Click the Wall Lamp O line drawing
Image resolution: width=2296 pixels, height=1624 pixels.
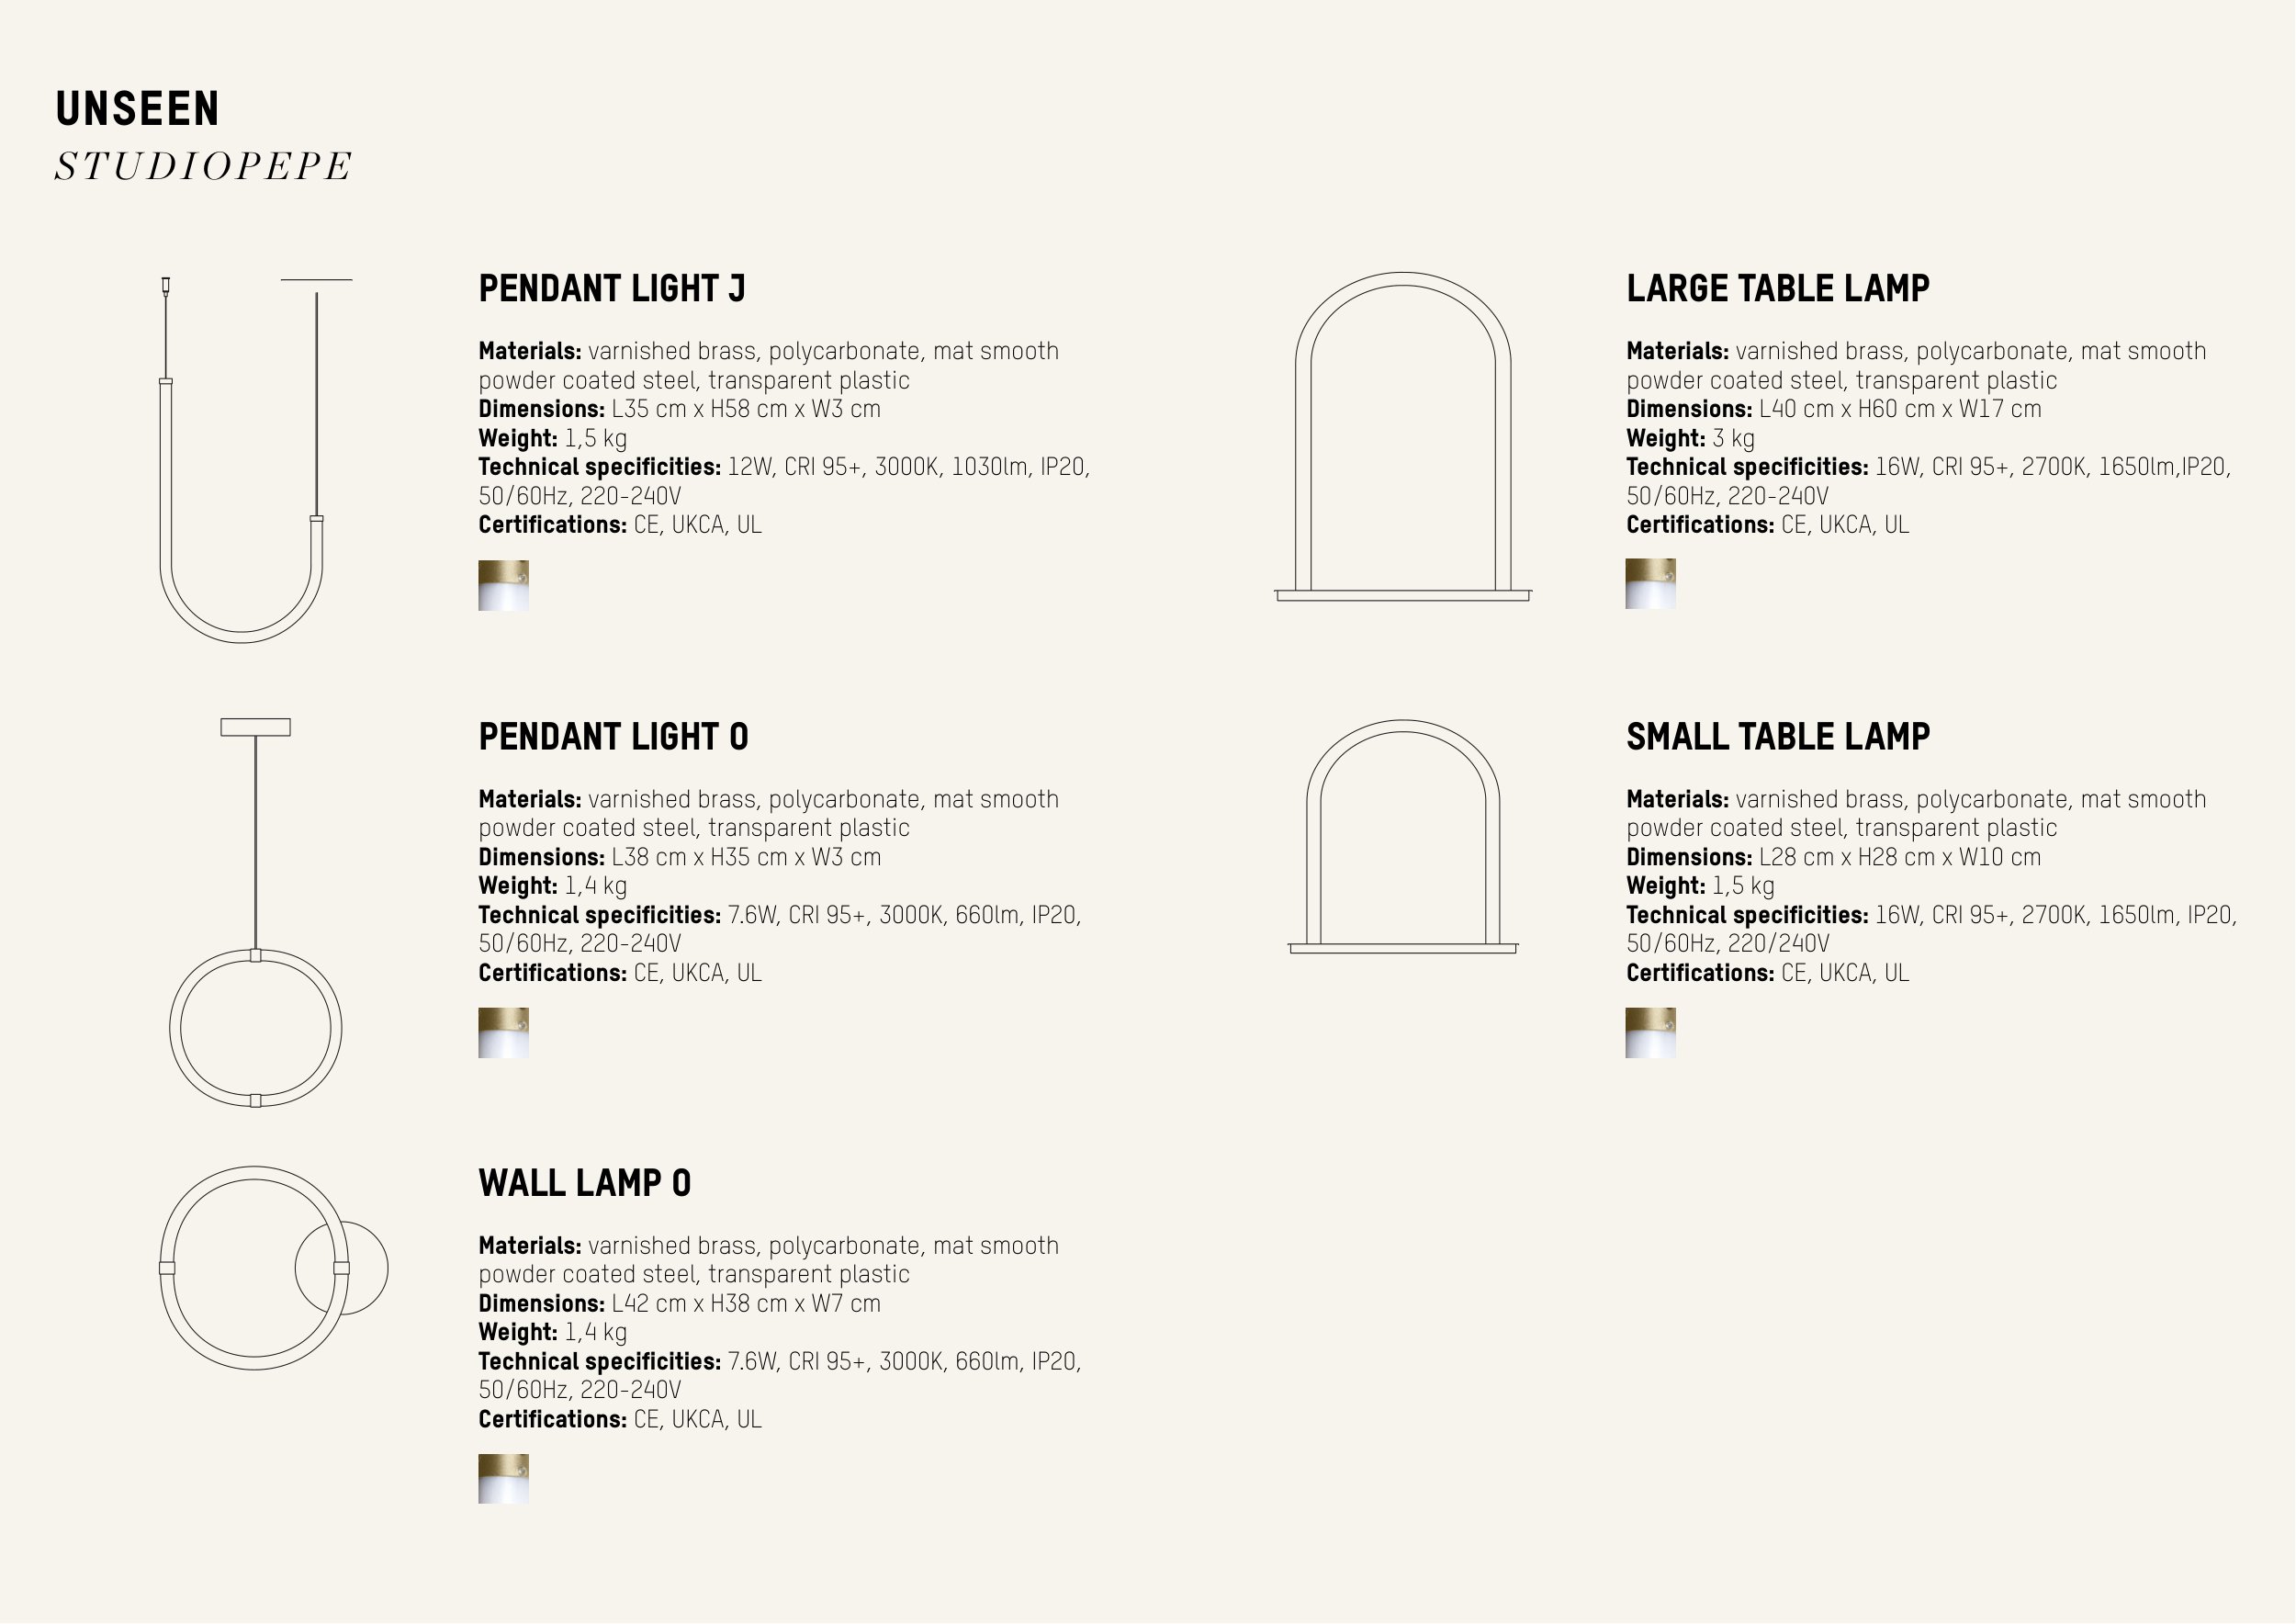(x=272, y=1268)
